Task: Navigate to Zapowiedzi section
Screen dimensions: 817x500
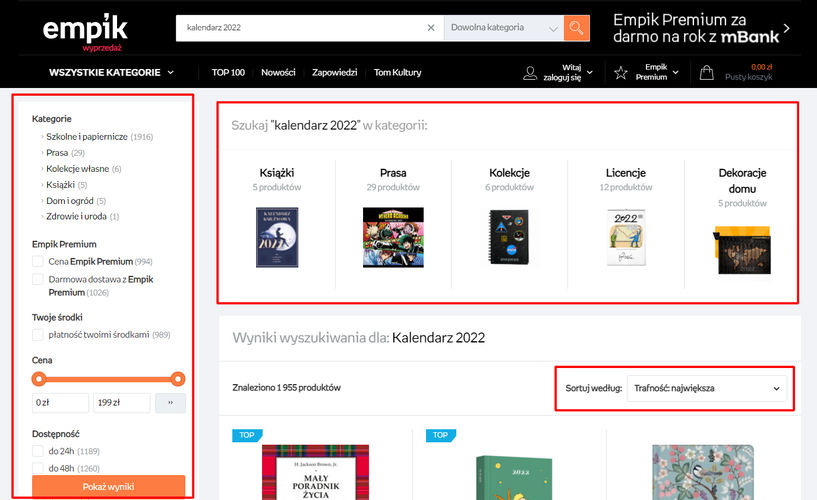Action: [335, 73]
